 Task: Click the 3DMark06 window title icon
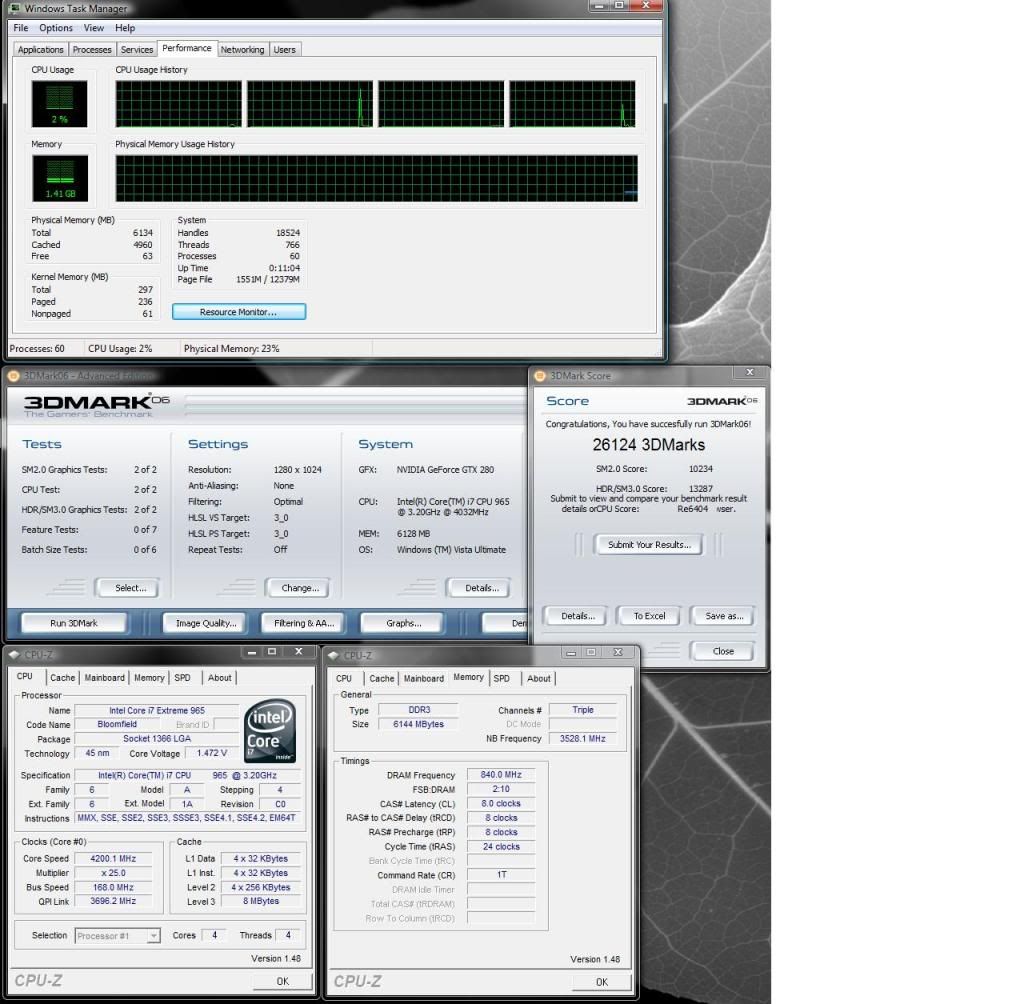point(13,376)
